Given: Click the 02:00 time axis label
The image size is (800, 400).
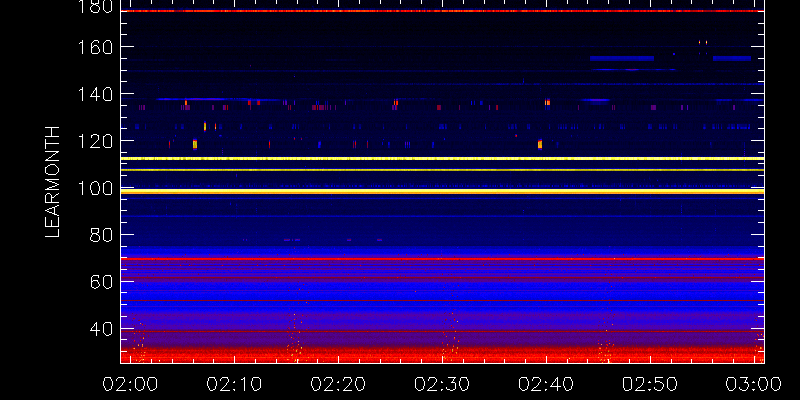Looking at the screenshot, I should pyautogui.click(x=130, y=384).
